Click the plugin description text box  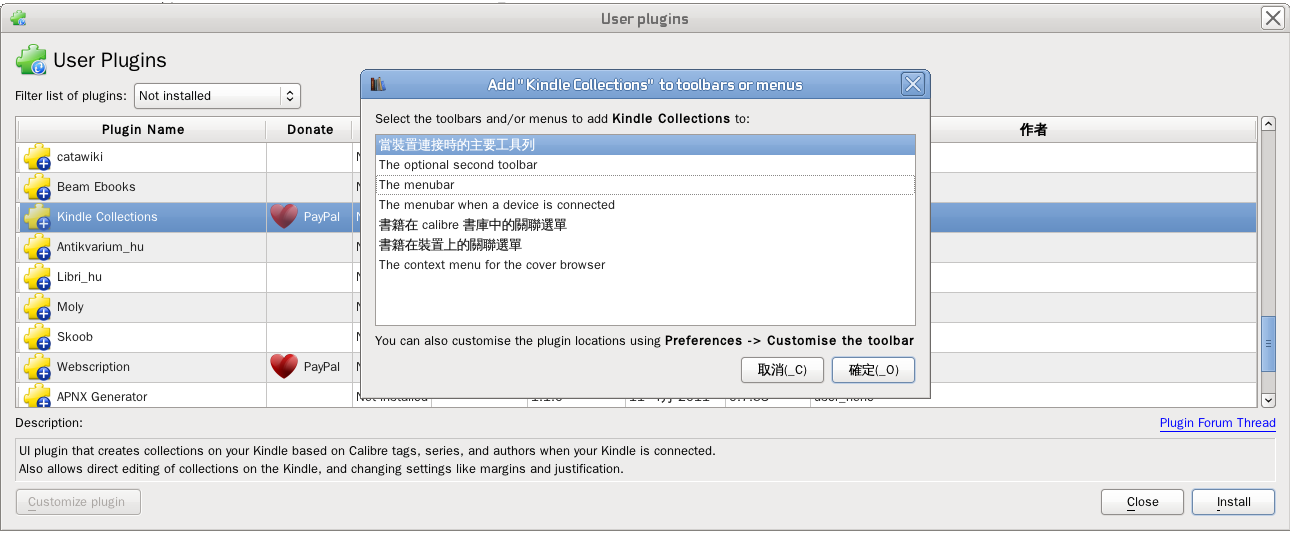(x=646, y=460)
